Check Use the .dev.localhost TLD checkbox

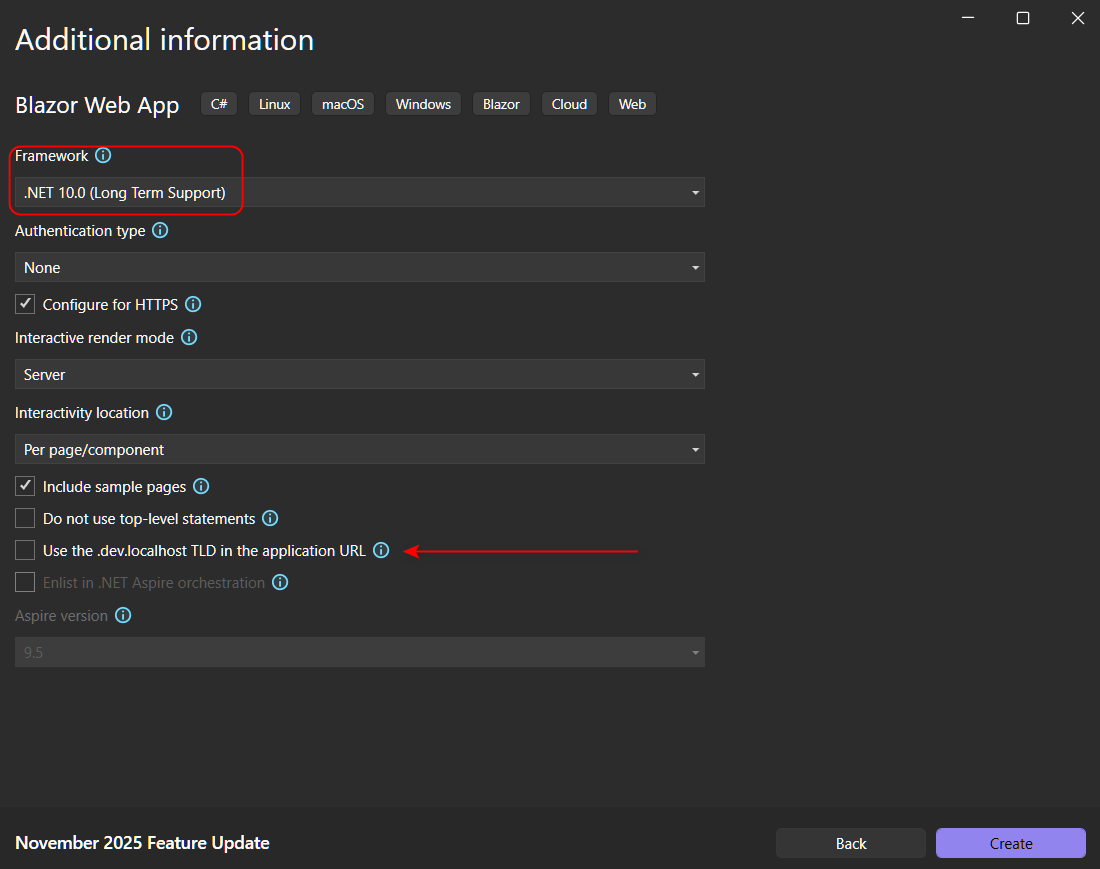[25, 551]
